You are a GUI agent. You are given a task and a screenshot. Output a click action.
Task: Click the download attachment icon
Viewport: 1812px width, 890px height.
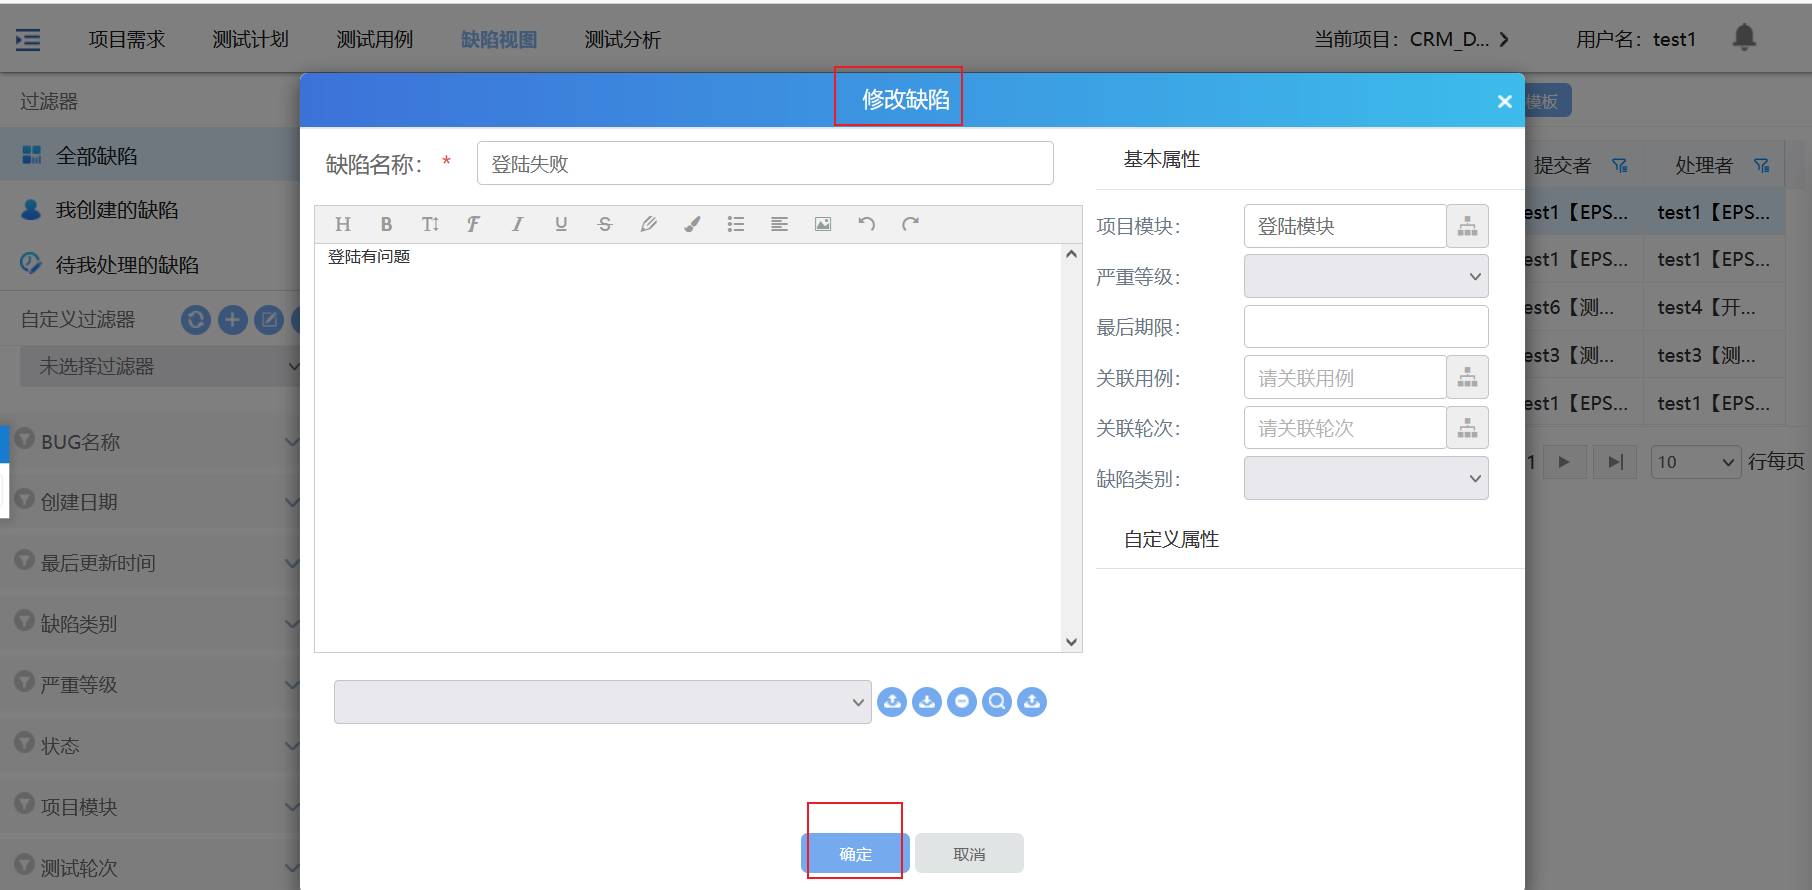[927, 702]
